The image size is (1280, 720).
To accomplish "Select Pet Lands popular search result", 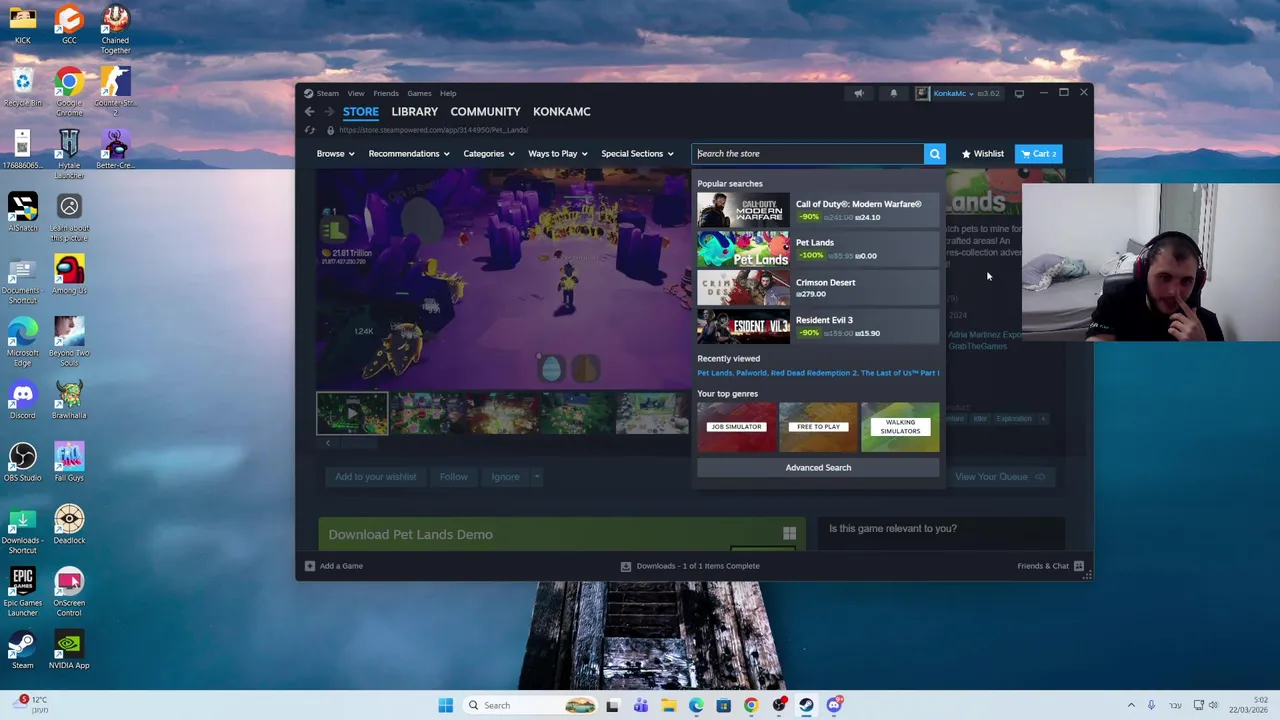I will 818,249.
